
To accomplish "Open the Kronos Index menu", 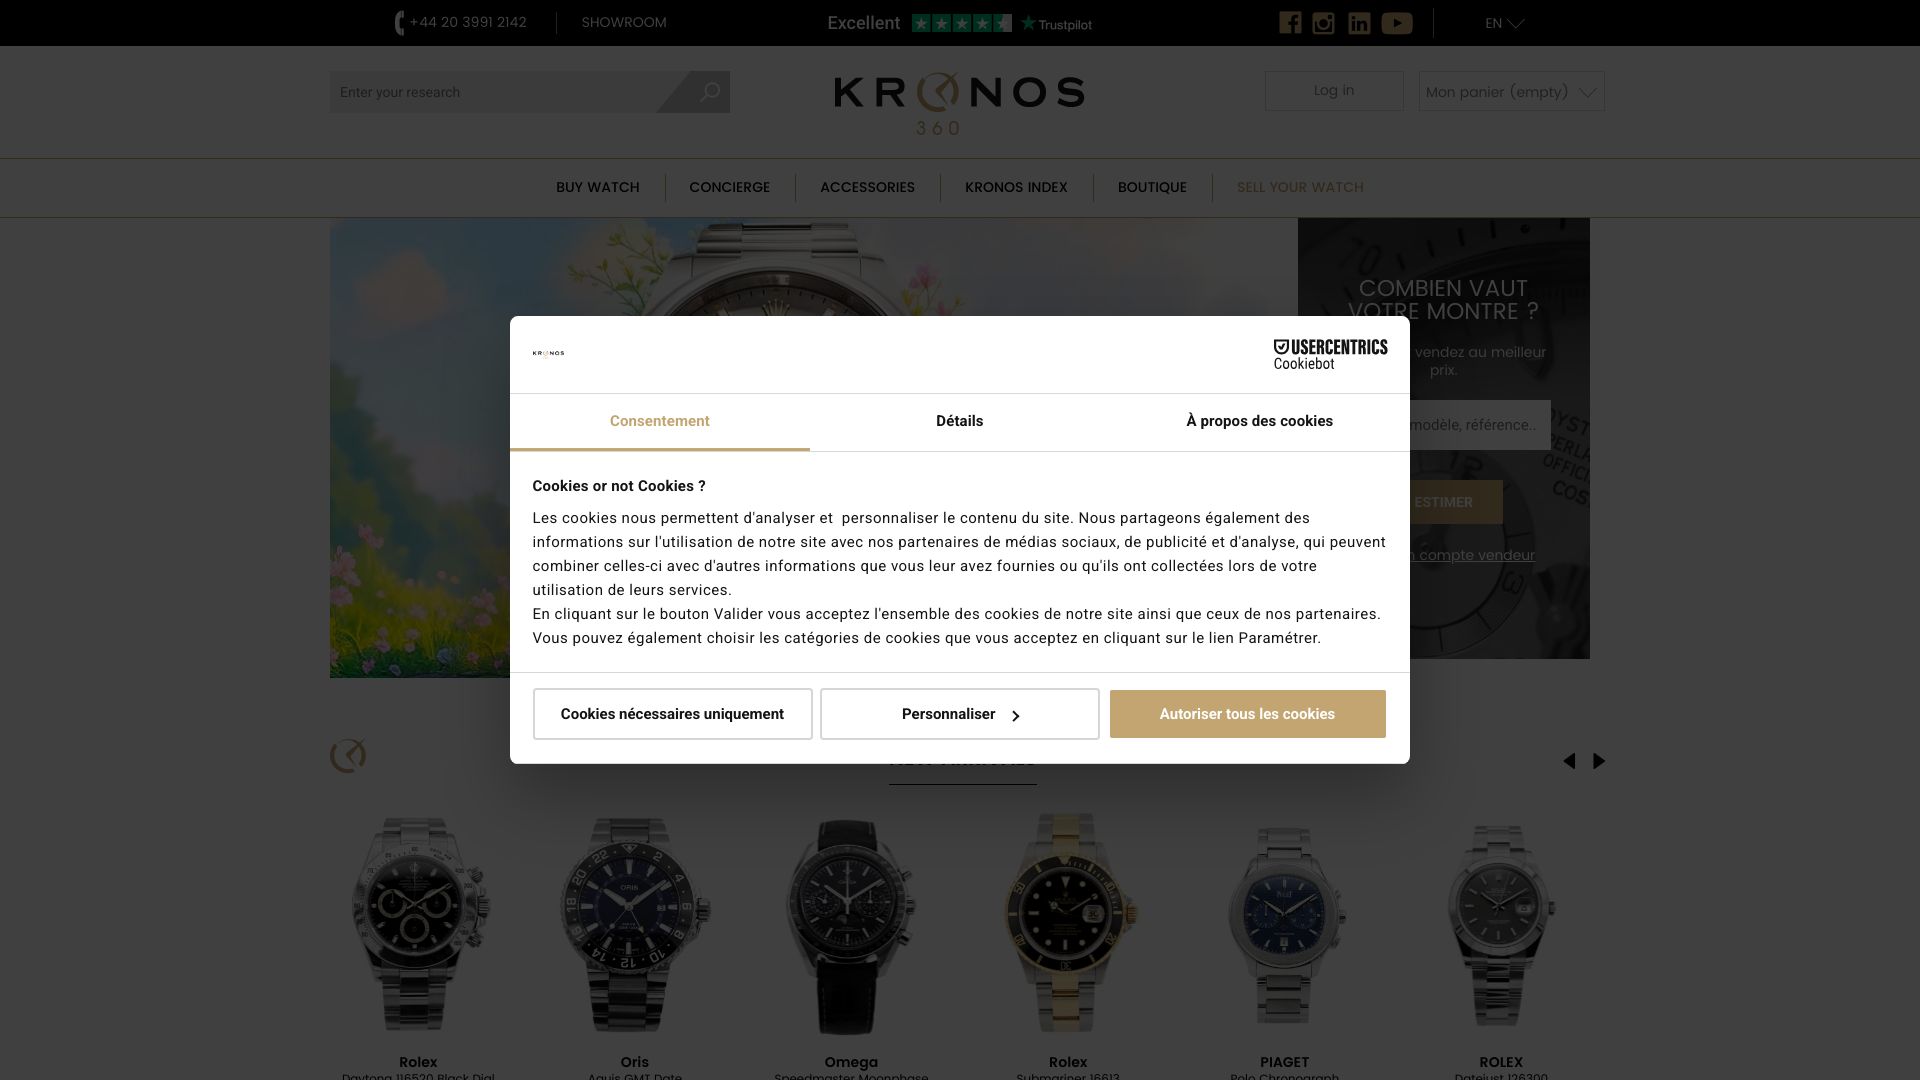I will click(1016, 187).
